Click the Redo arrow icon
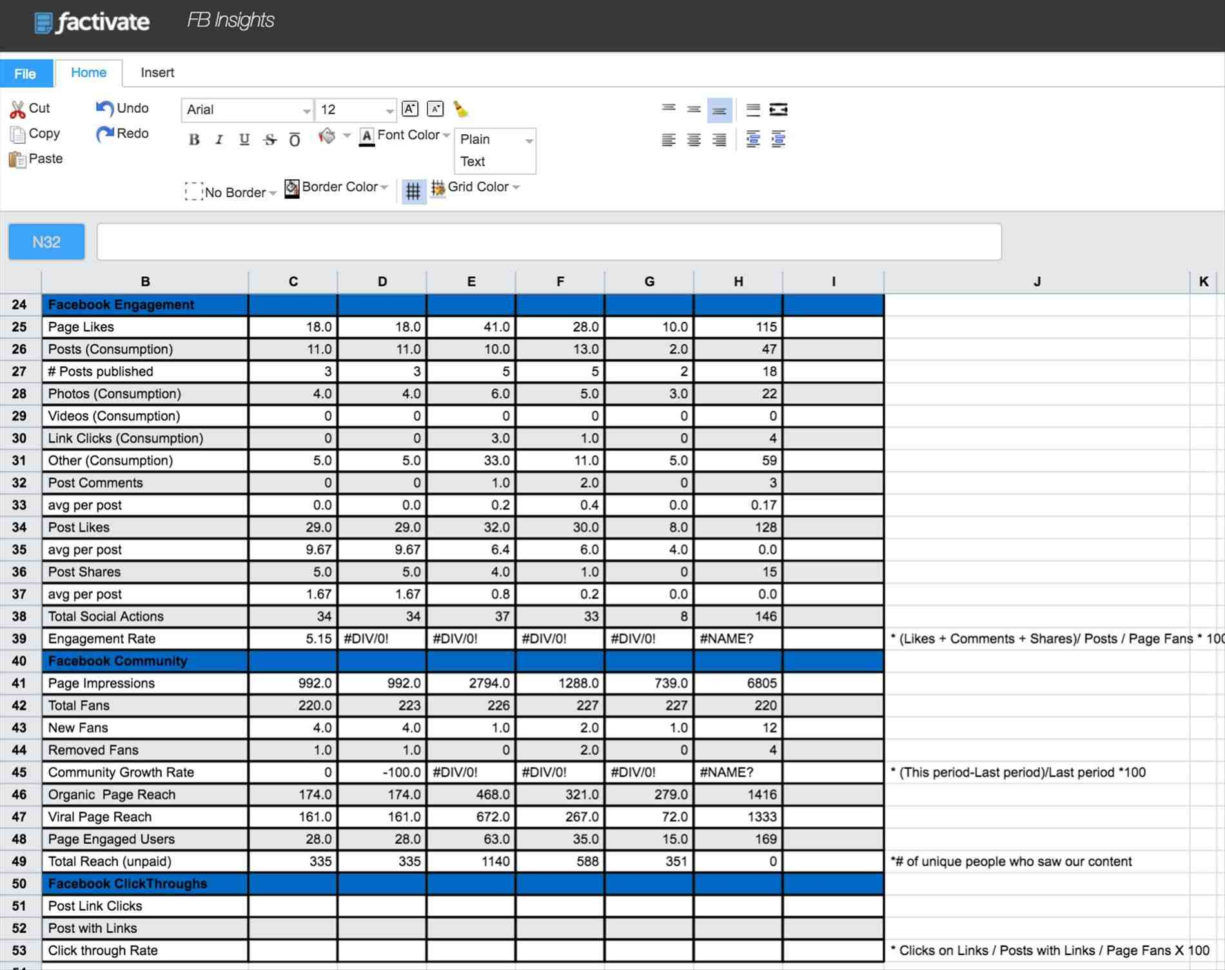The image size is (1225, 970). click(104, 133)
